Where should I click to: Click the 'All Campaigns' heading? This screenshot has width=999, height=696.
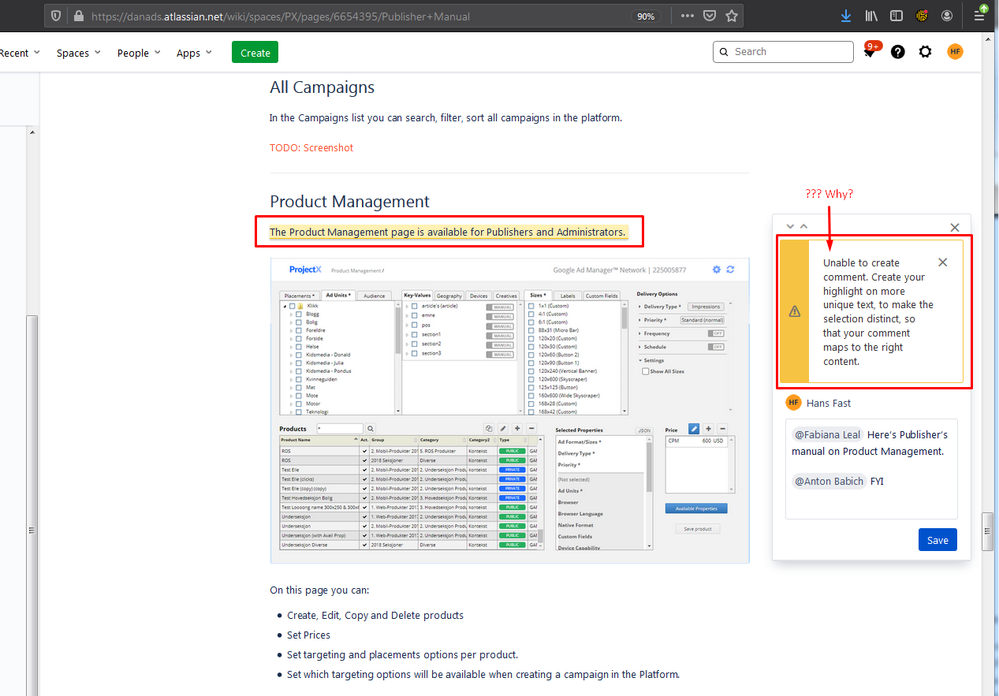point(322,87)
